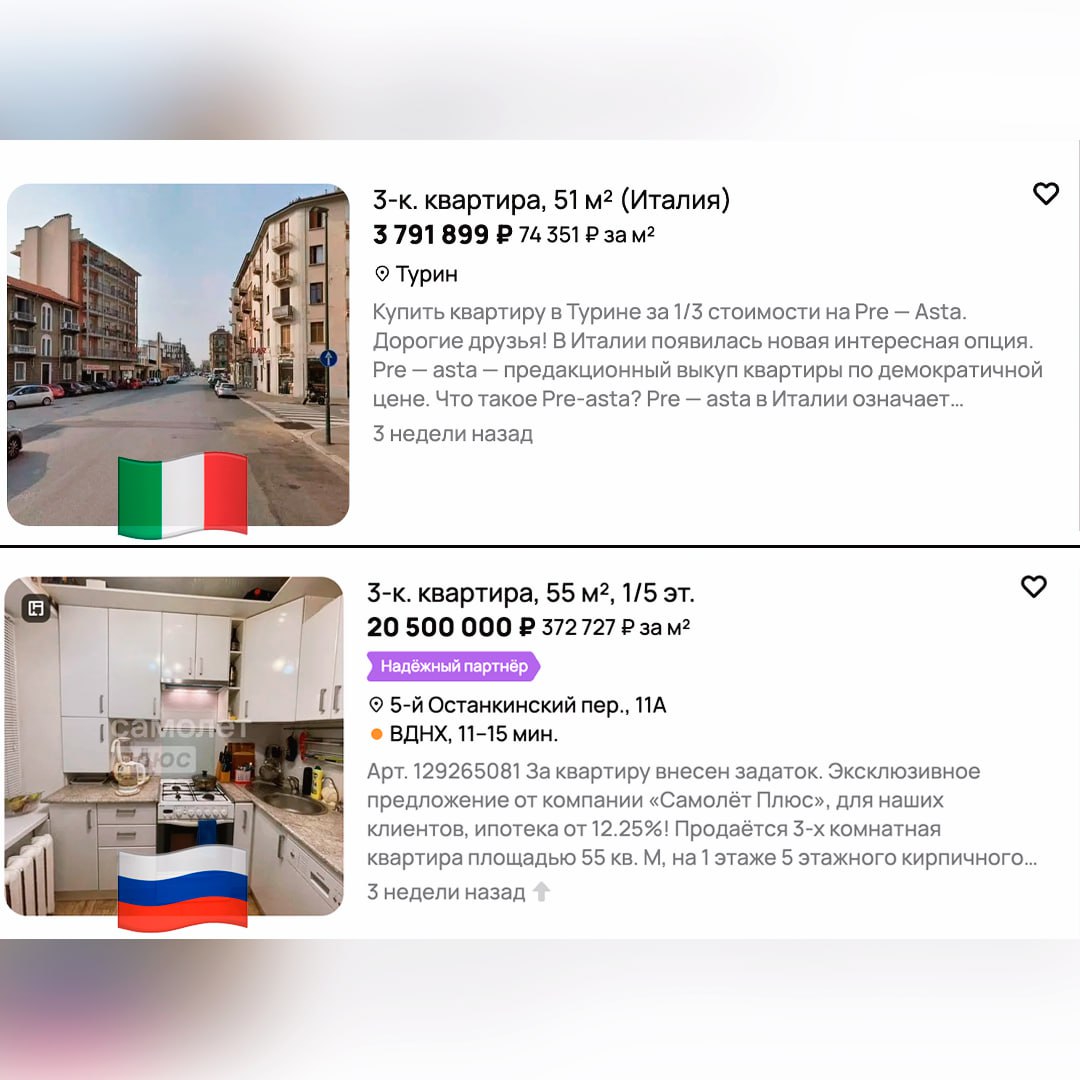Viewport: 1080px width, 1080px height.
Task: Click the orange metro dot beside ВДНХ
Action: click(376, 734)
